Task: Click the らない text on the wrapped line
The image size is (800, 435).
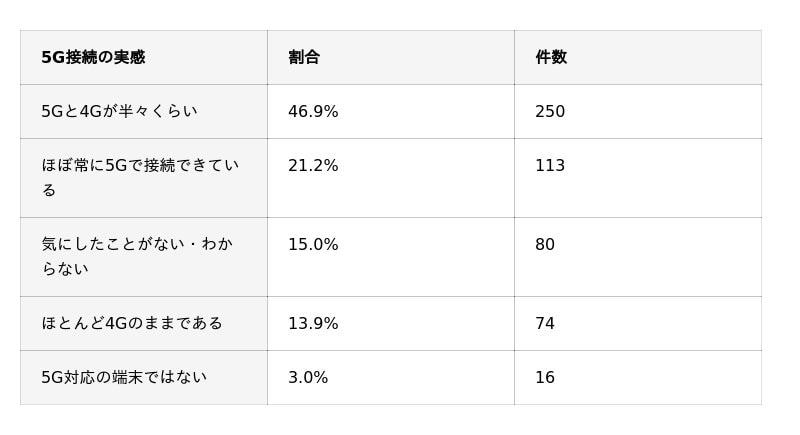Action: point(65,269)
